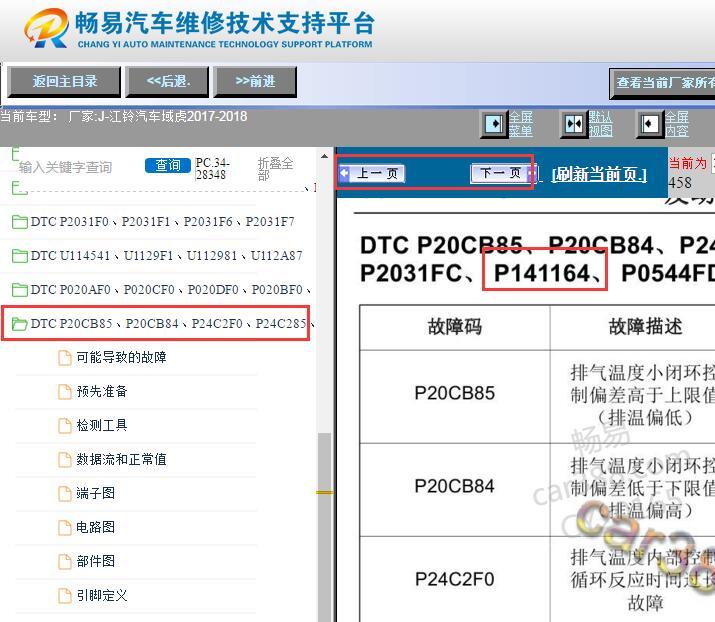Open the 可能导致的故障 page
Viewport: 715px width, 622px height.
tap(121, 358)
